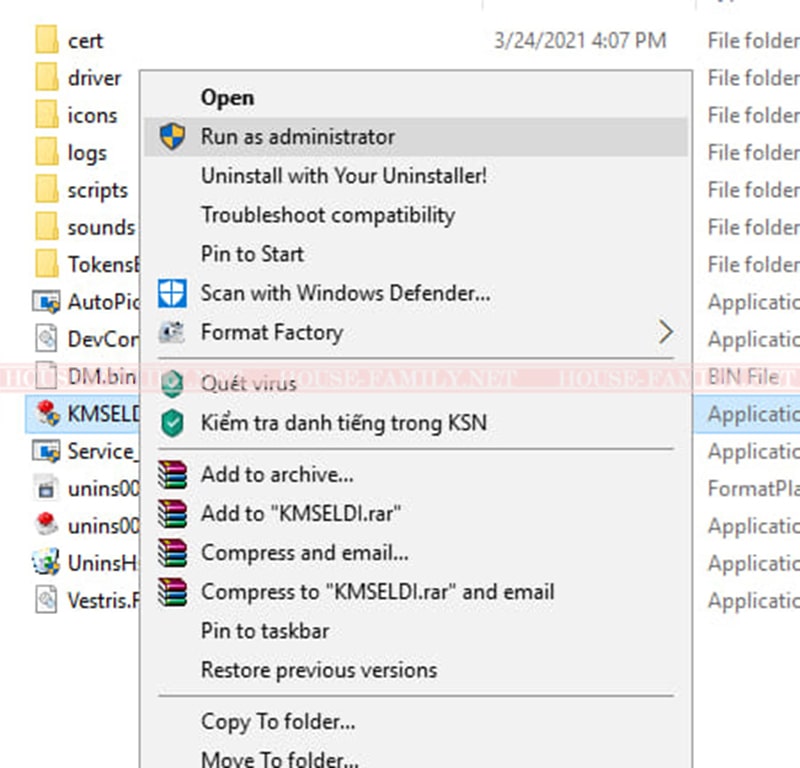The height and width of the screenshot is (768, 800).
Task: Click the Kaspersky icon beside Quét virus
Action: click(x=173, y=384)
